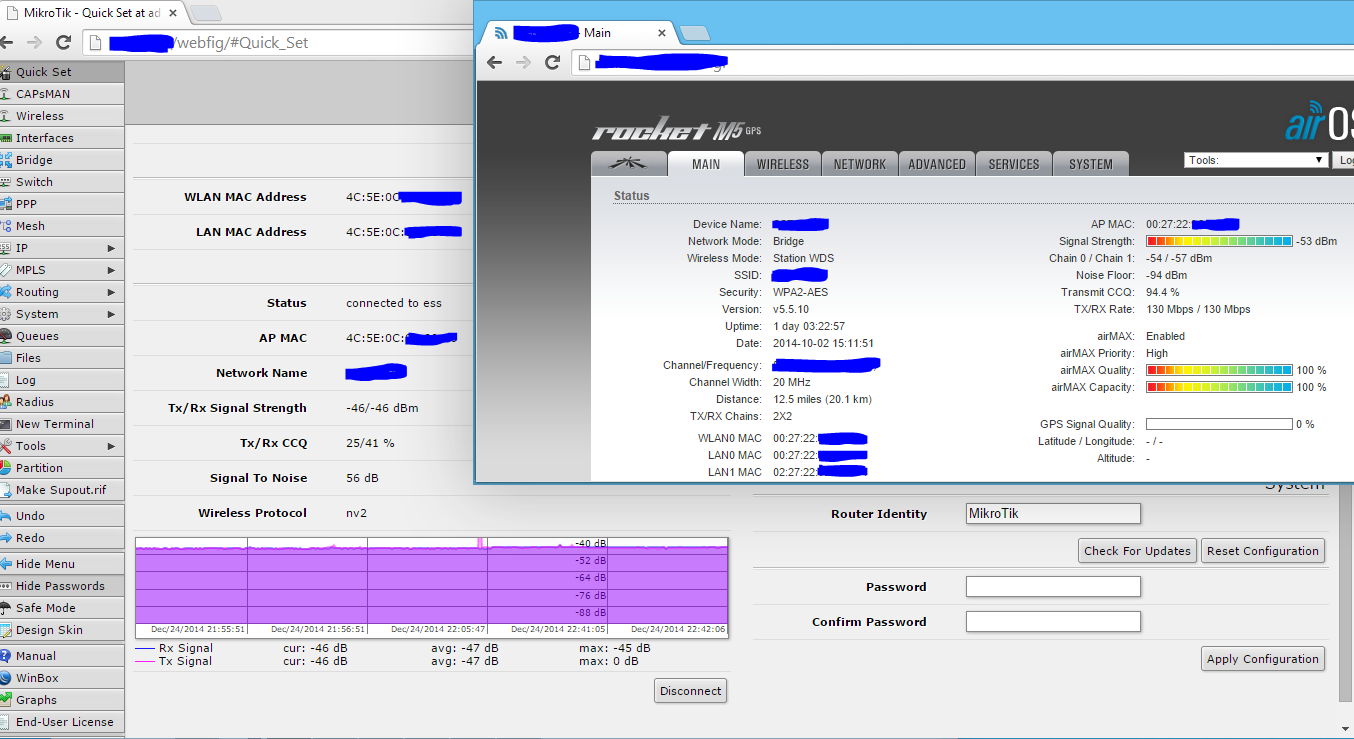
Task: Click the Reset Configuration button
Action: (1263, 551)
